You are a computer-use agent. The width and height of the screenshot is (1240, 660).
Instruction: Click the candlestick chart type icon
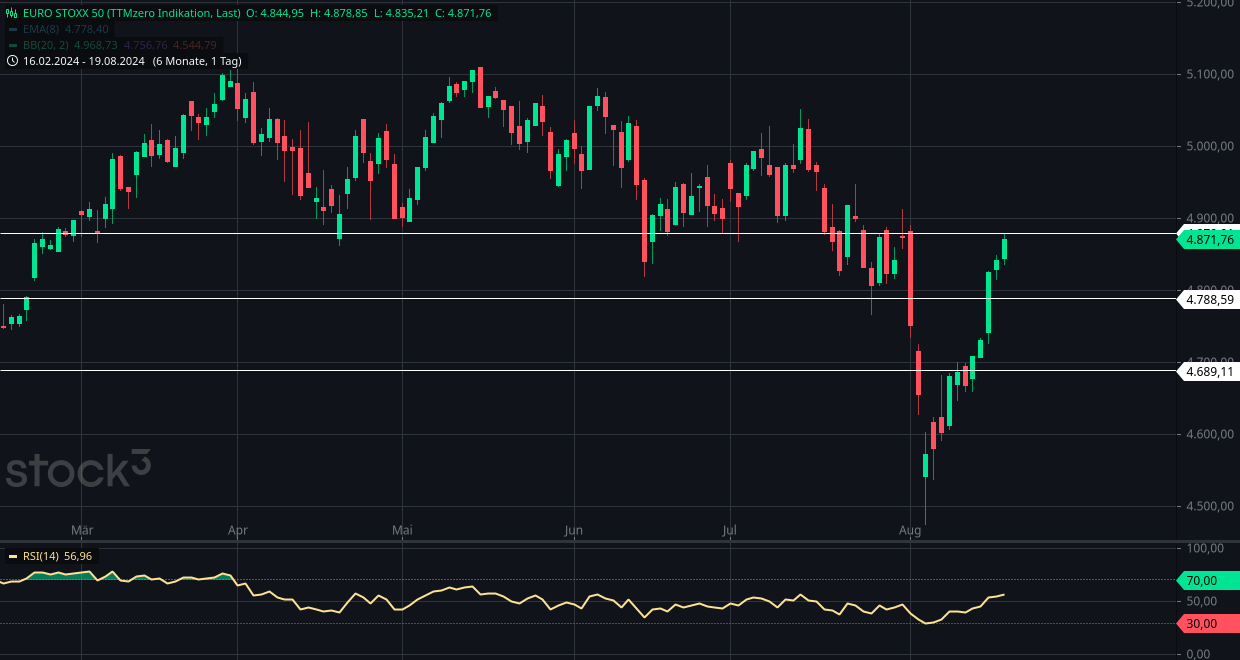[10, 14]
